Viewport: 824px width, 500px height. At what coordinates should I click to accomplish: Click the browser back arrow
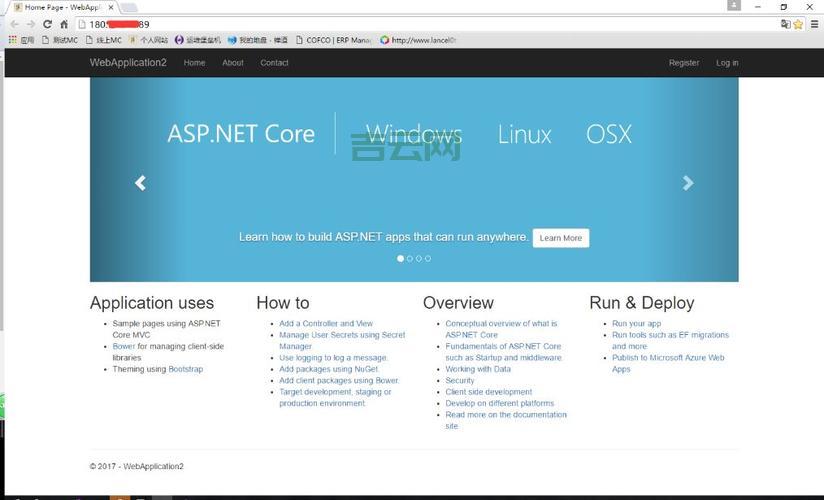13,24
